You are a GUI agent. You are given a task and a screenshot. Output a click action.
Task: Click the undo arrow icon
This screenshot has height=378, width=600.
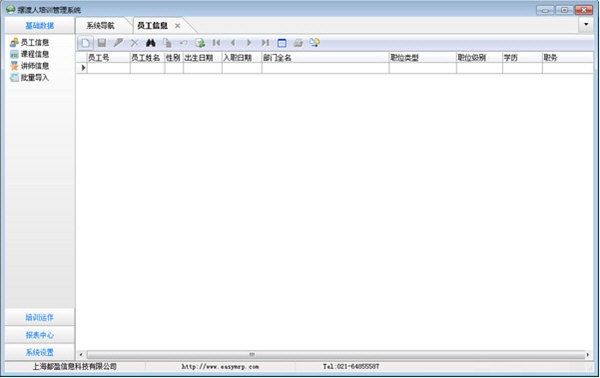(184, 43)
